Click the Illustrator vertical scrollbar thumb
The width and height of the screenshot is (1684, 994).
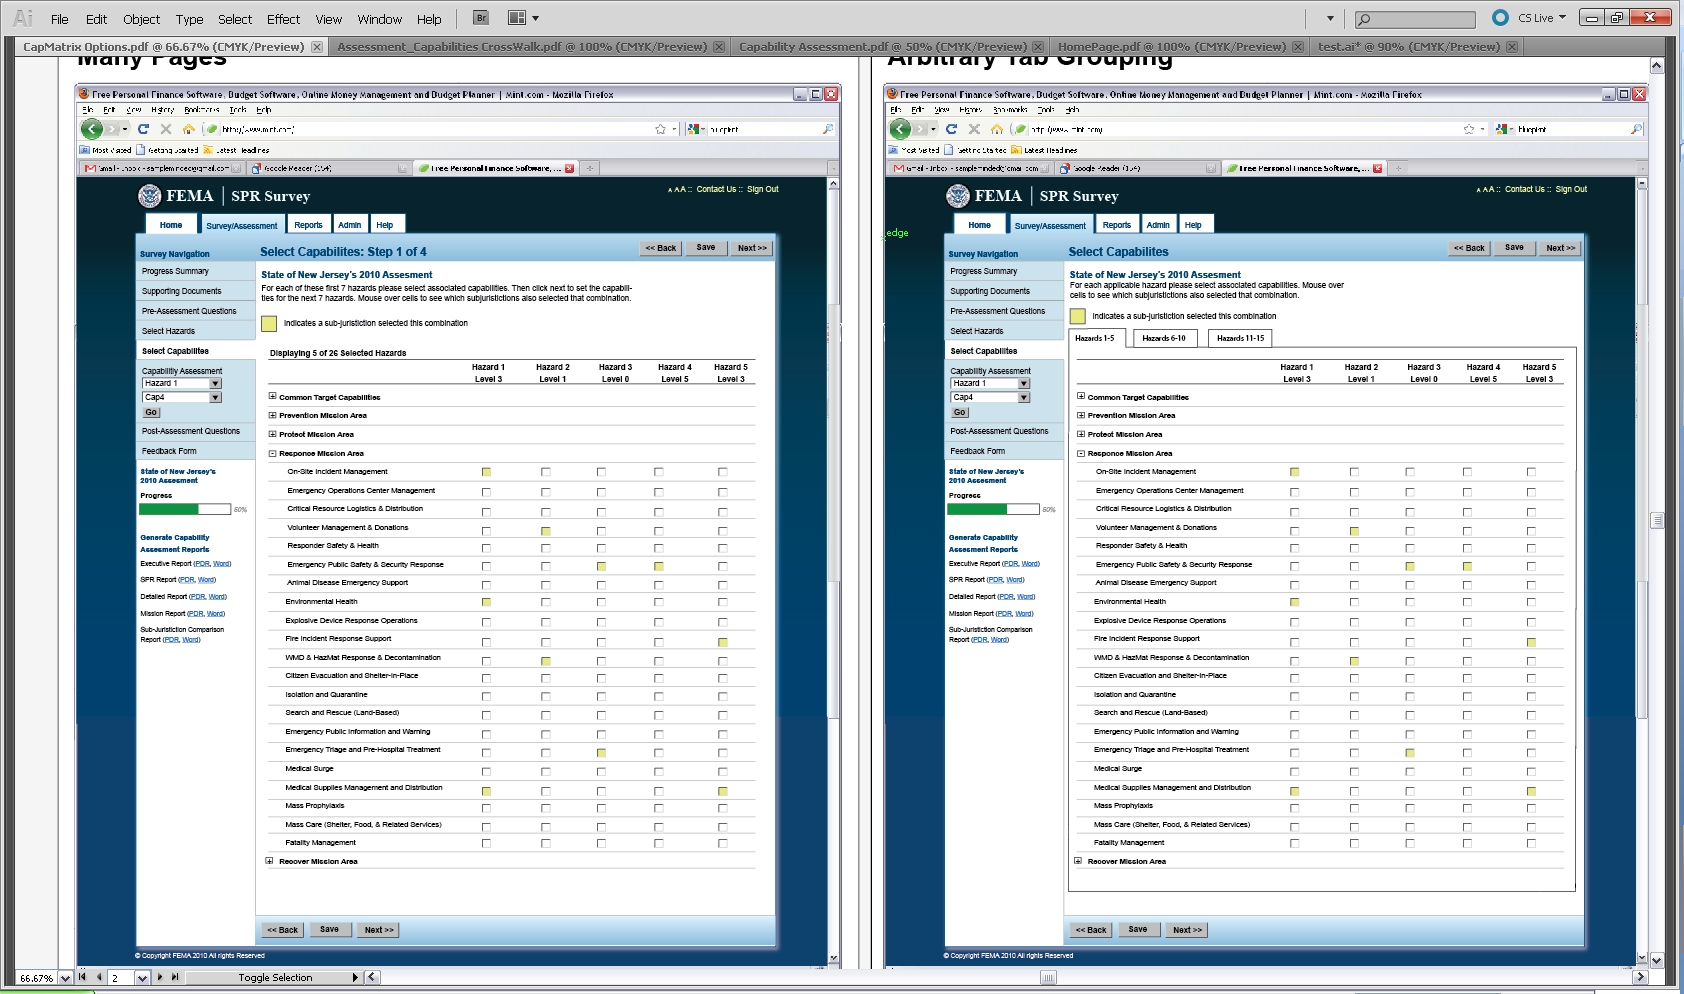click(1657, 520)
